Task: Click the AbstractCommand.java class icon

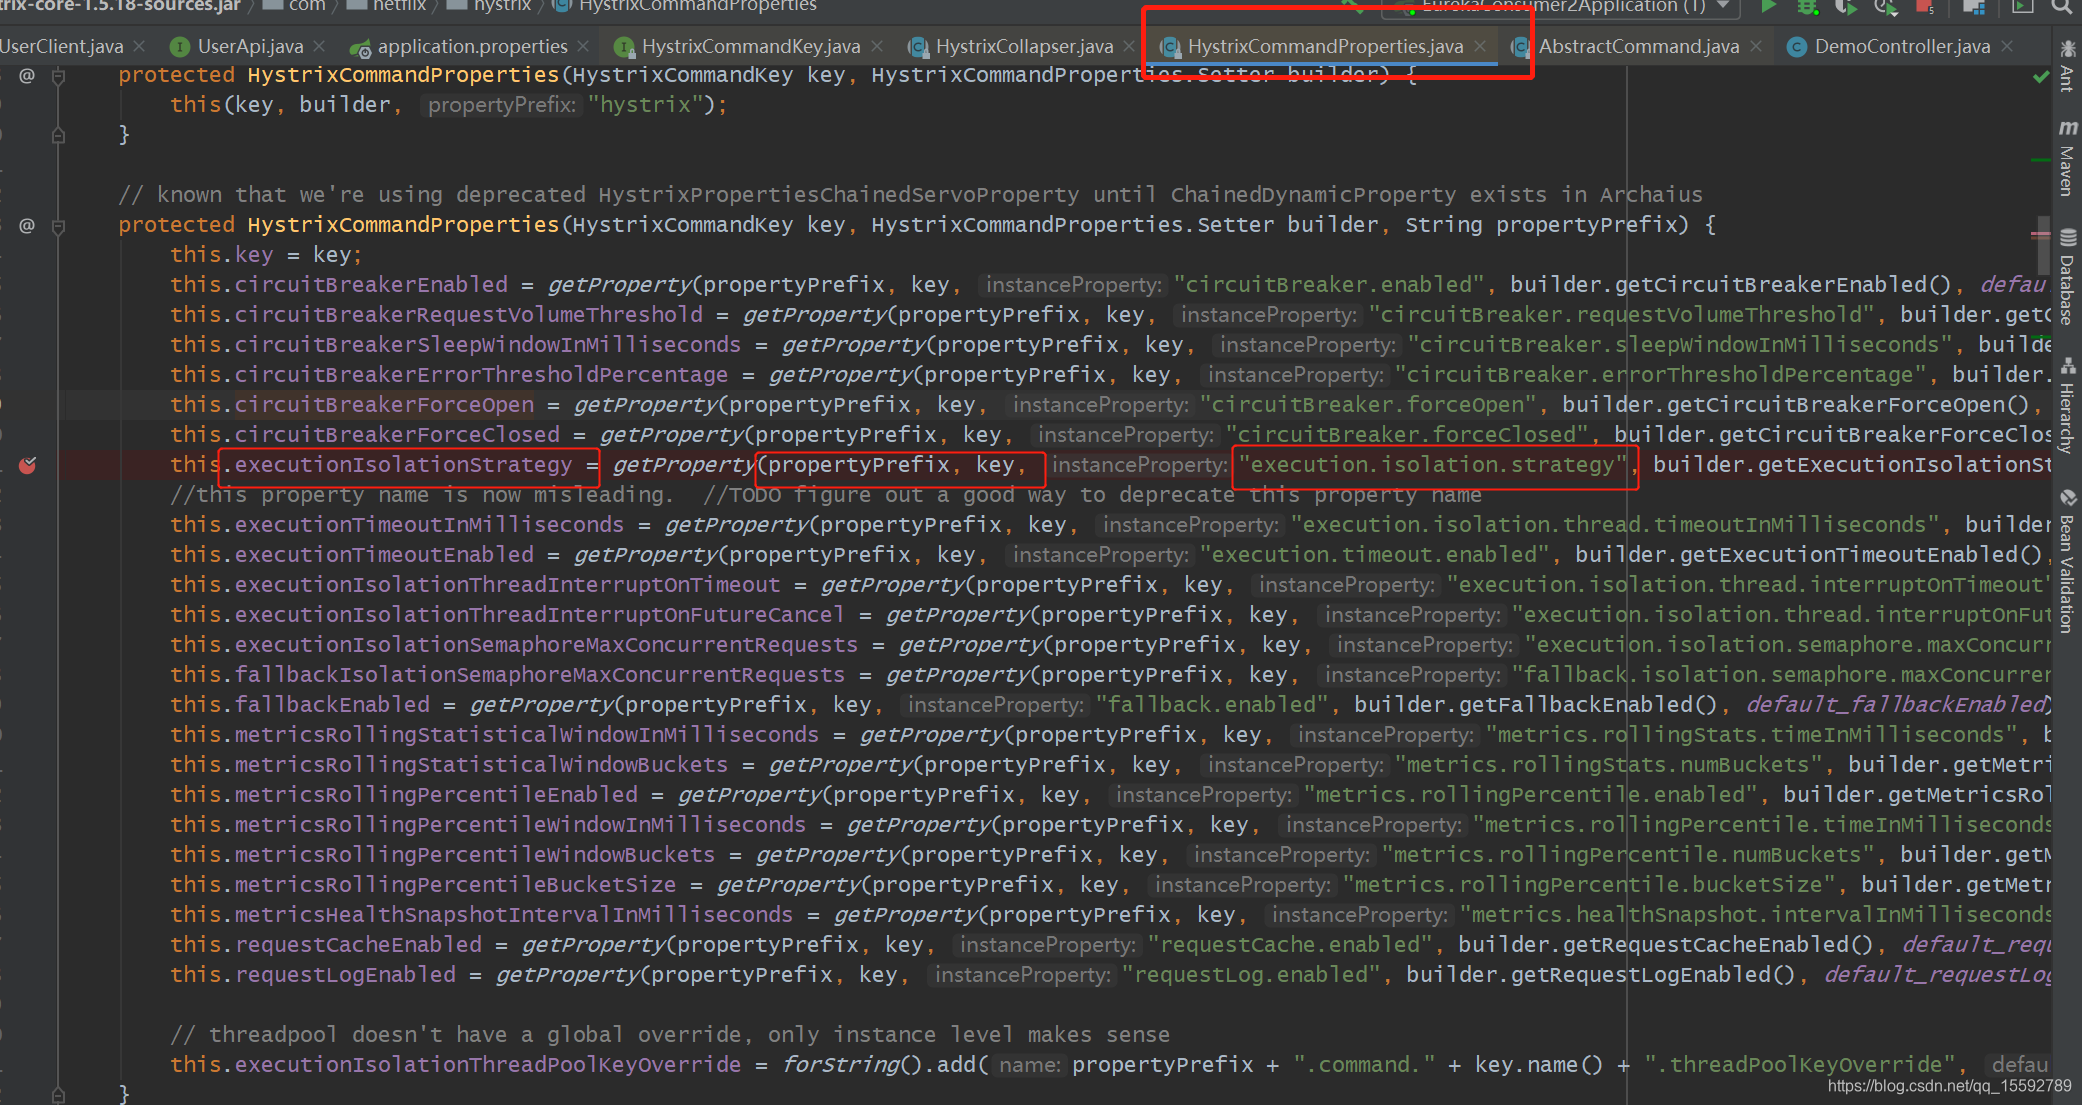Action: point(1520,46)
